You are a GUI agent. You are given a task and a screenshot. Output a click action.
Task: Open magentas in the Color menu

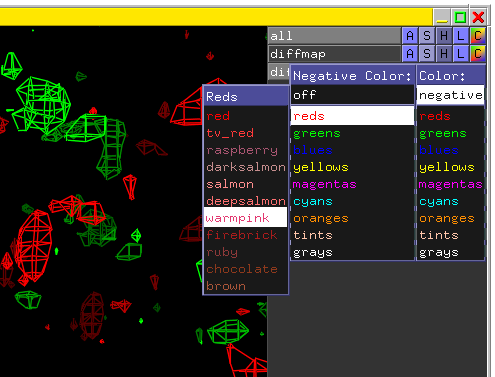coord(450,184)
